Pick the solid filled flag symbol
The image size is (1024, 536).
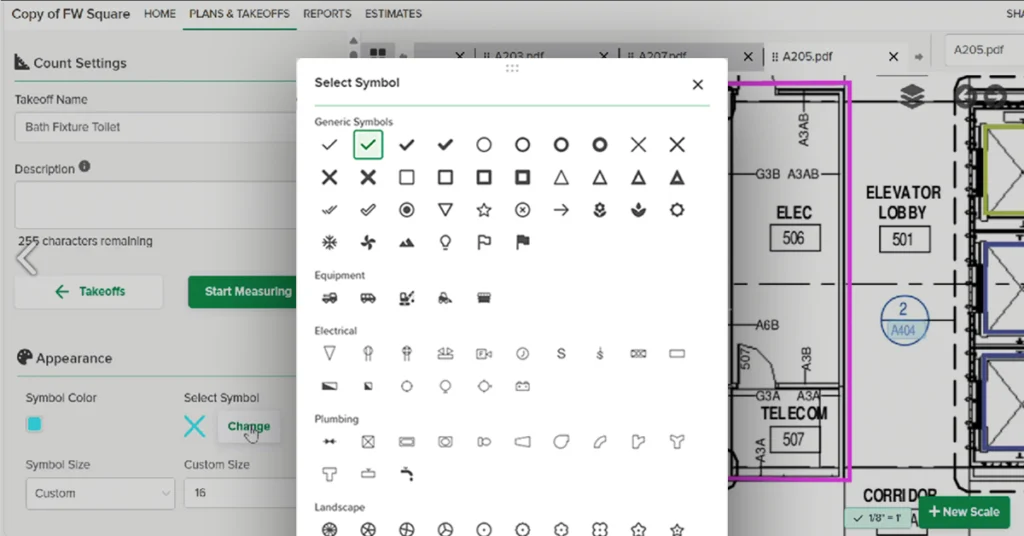coord(522,243)
